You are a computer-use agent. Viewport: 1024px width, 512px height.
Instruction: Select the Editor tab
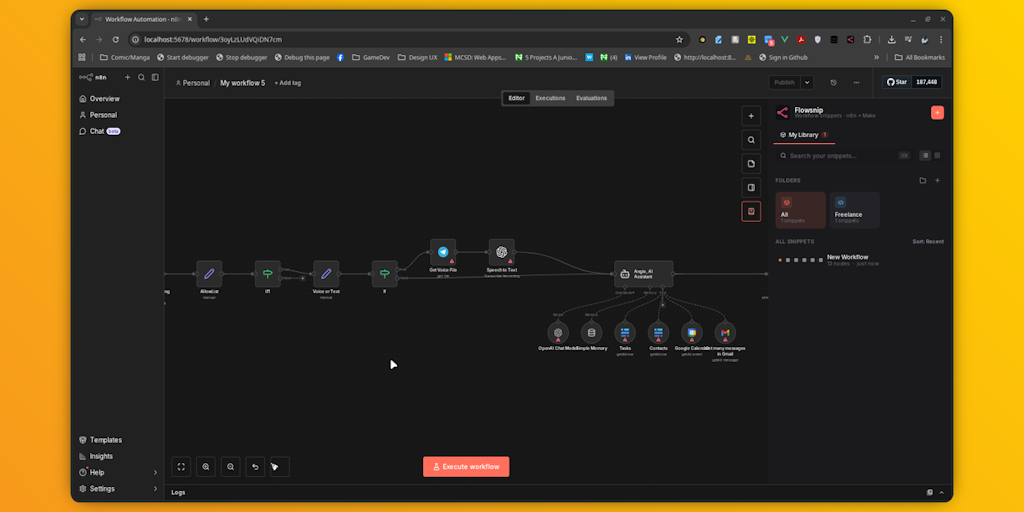517,98
